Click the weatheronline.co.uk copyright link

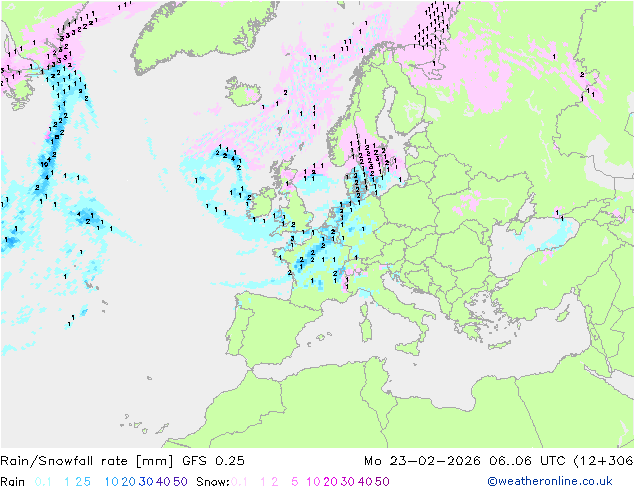tap(550, 481)
